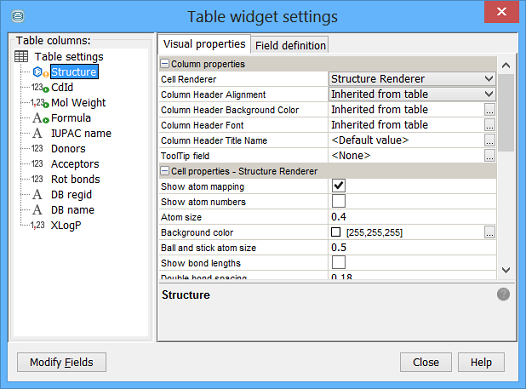Close the Table widget settings window
The image size is (526, 389).
502,12
